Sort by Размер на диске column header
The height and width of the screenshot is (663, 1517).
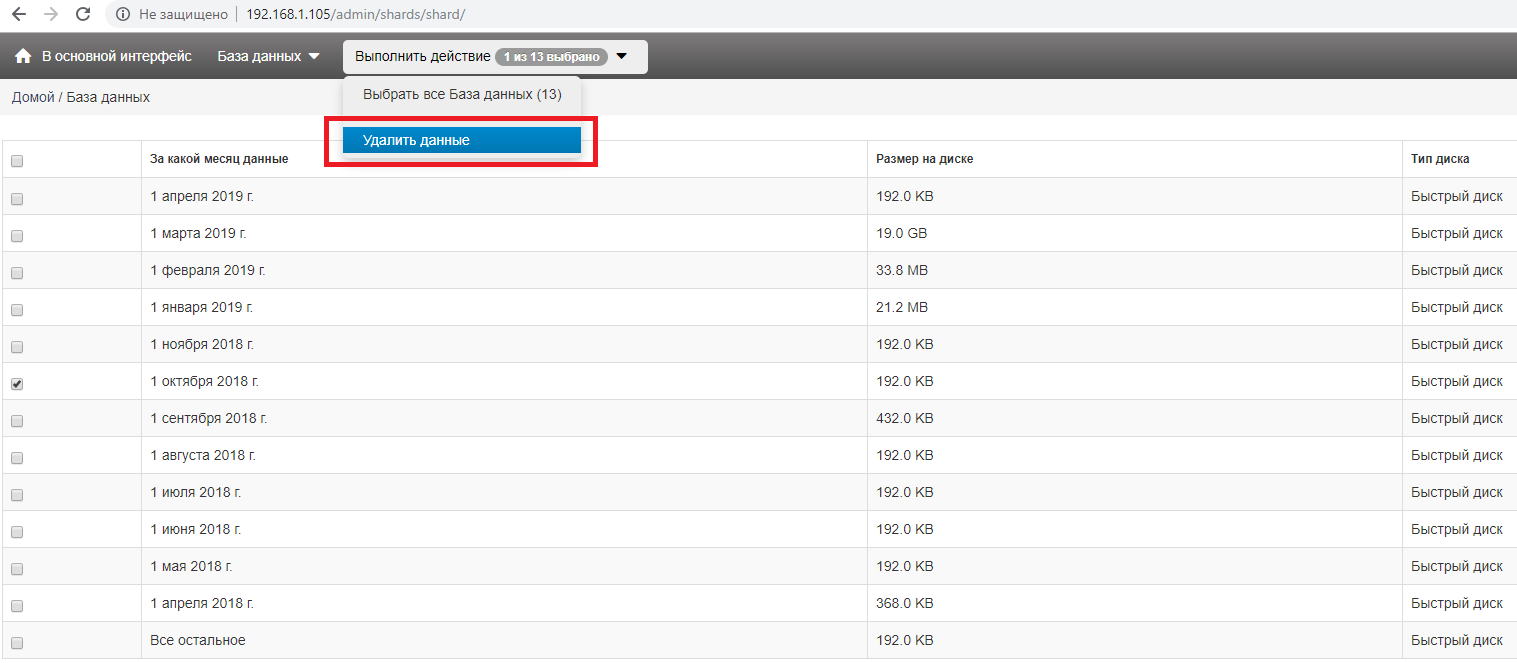[x=924, y=159]
